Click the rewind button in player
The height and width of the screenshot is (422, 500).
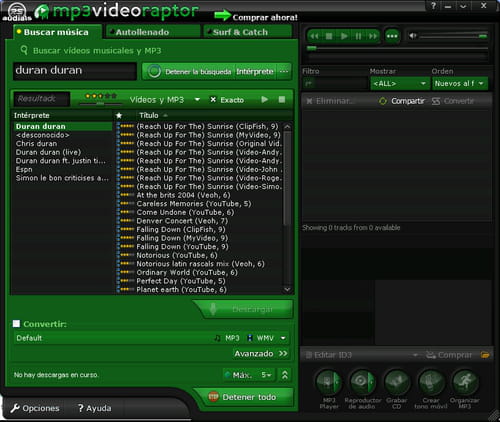coord(314,36)
